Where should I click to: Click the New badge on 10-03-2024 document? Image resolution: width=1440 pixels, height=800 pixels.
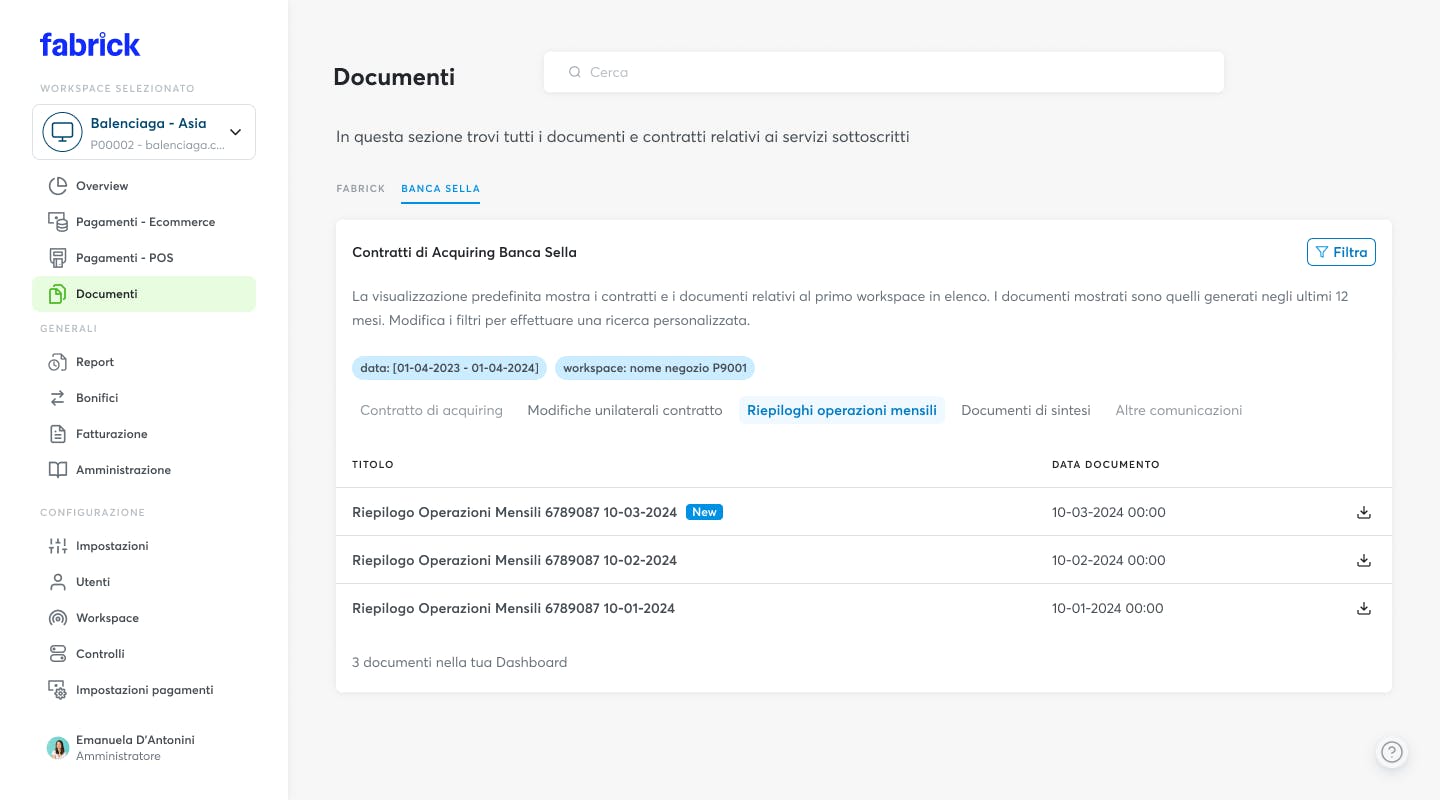704,512
